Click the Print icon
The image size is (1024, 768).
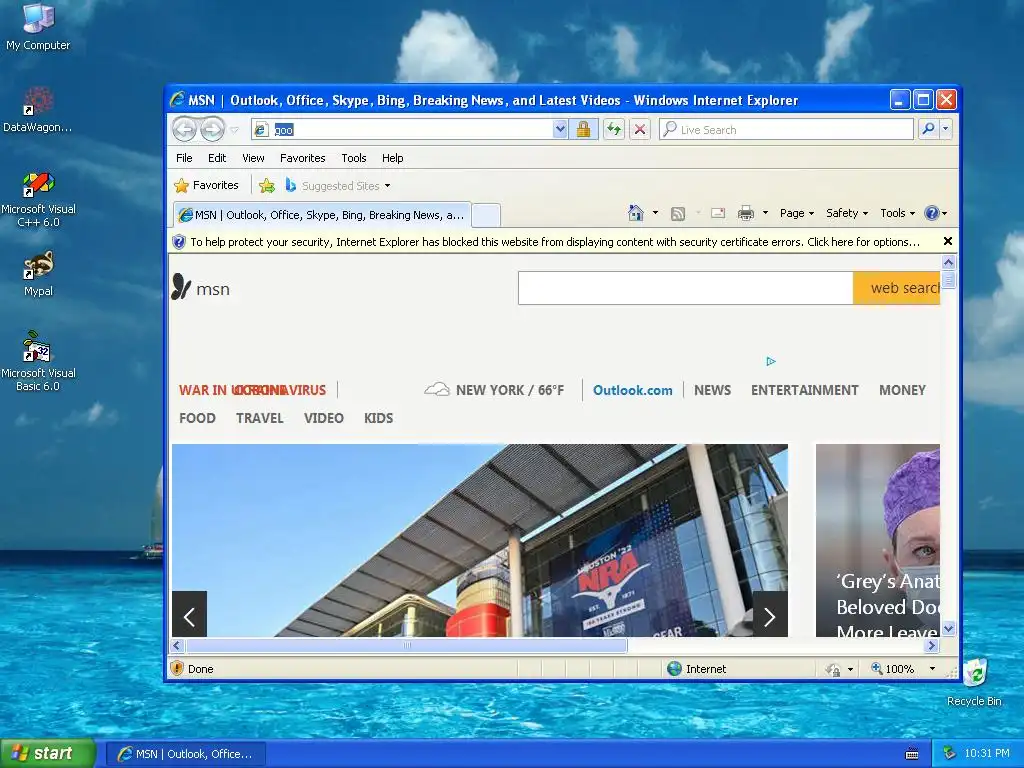pyautogui.click(x=746, y=213)
